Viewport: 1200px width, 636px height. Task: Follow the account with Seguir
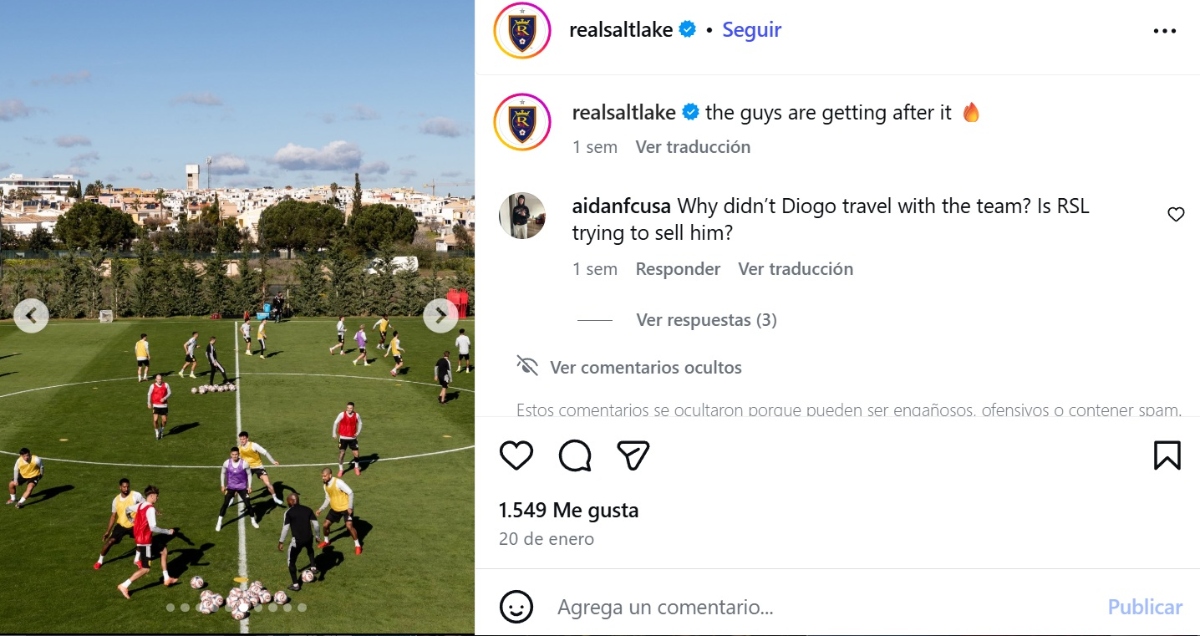tap(752, 30)
